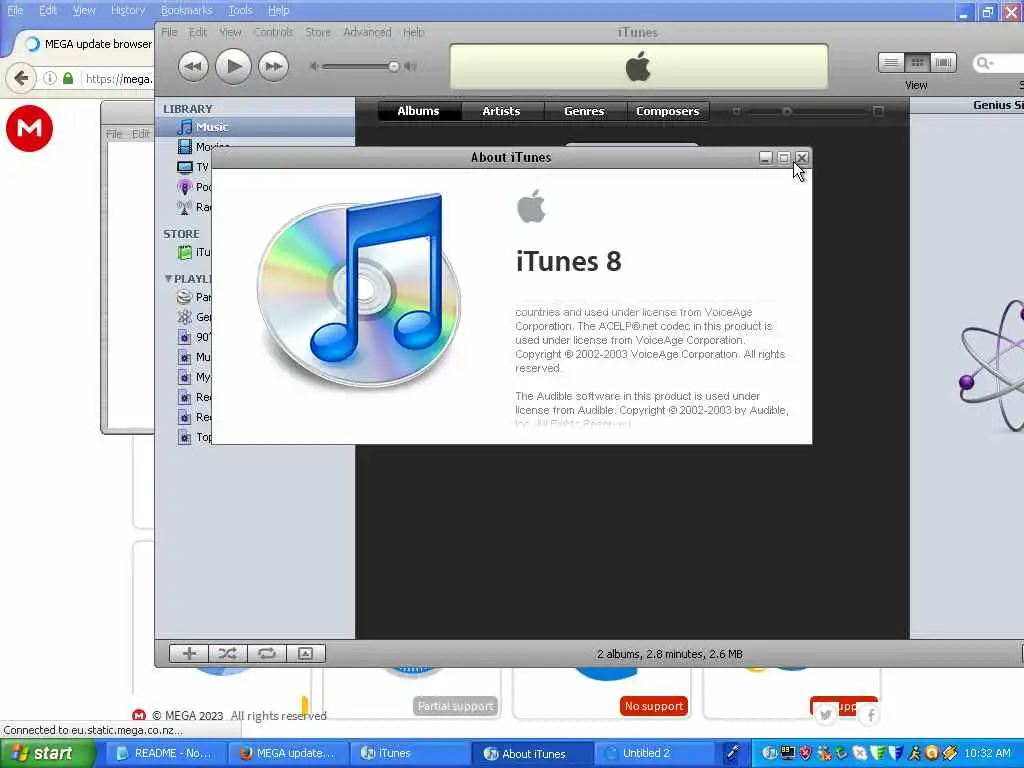This screenshot has width=1024, height=768.
Task: Open the iTunes Help menu
Action: point(413,32)
